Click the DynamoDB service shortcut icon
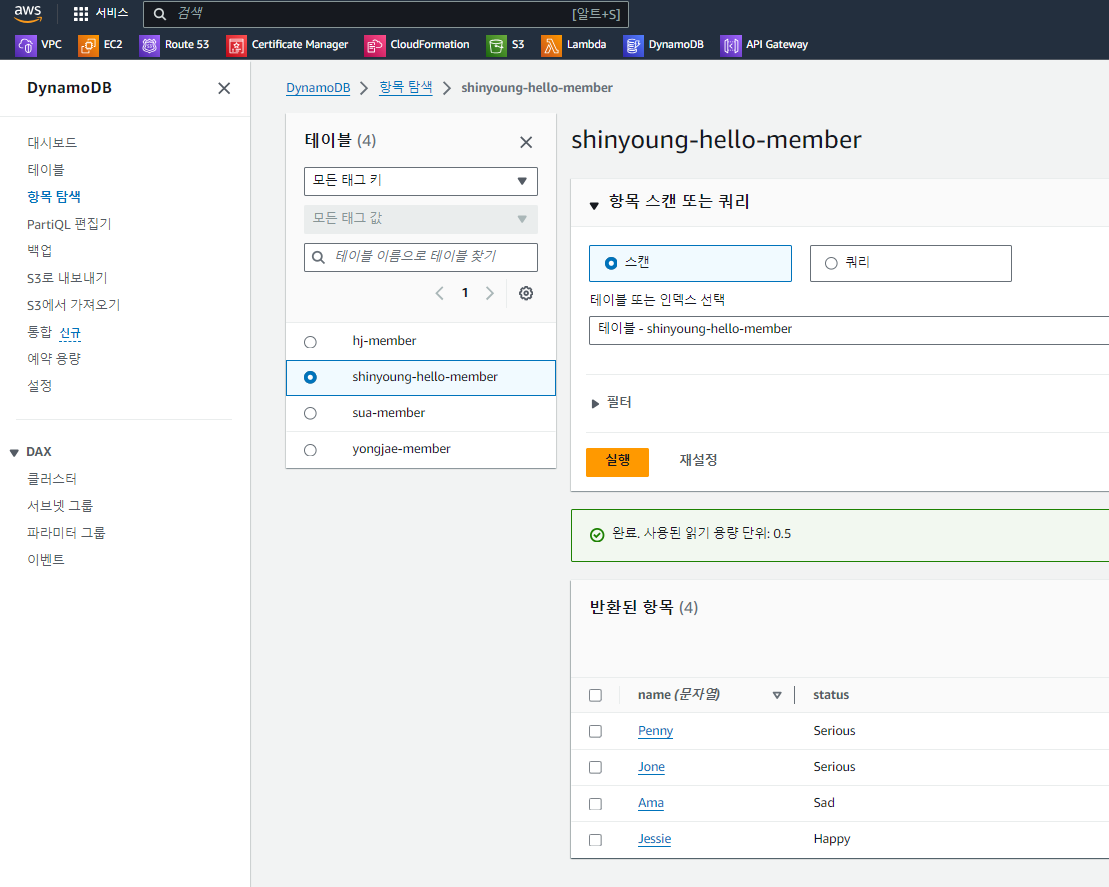 tap(633, 45)
